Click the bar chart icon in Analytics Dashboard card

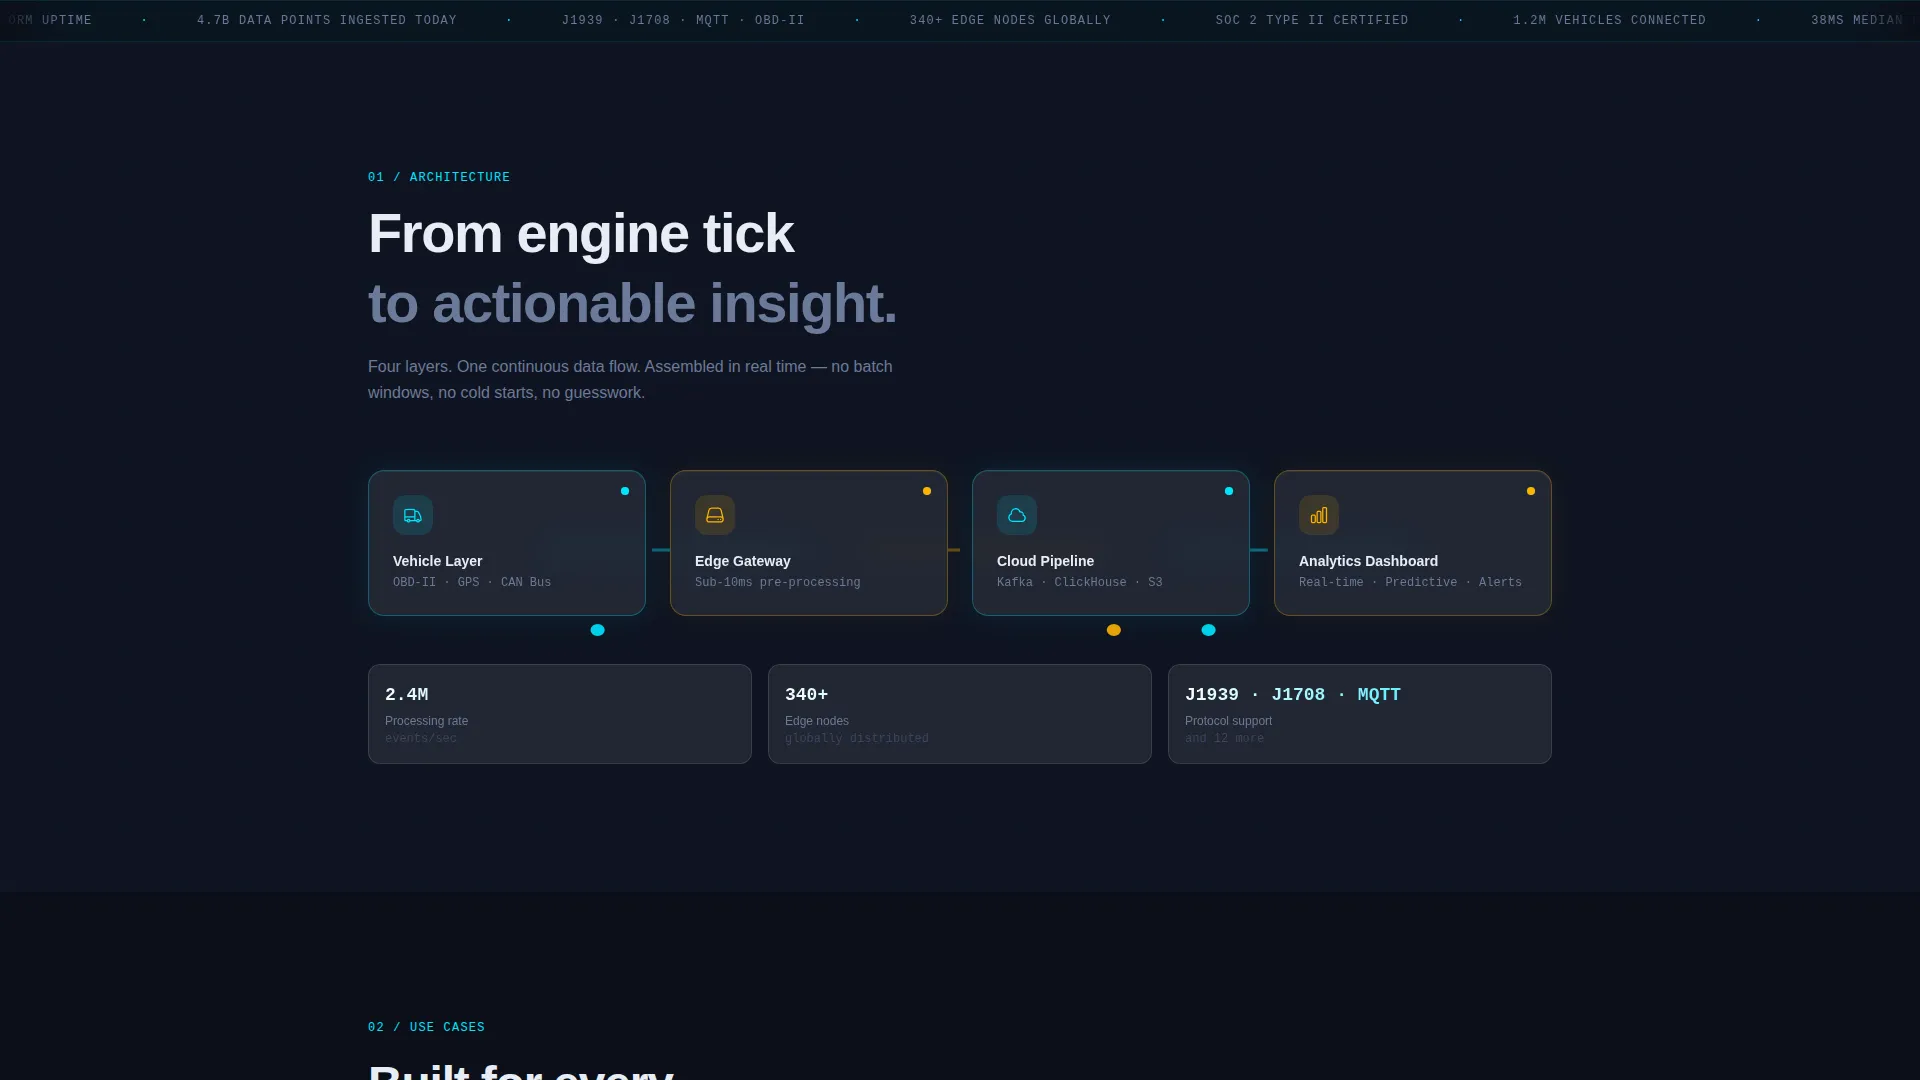[x=1319, y=515]
